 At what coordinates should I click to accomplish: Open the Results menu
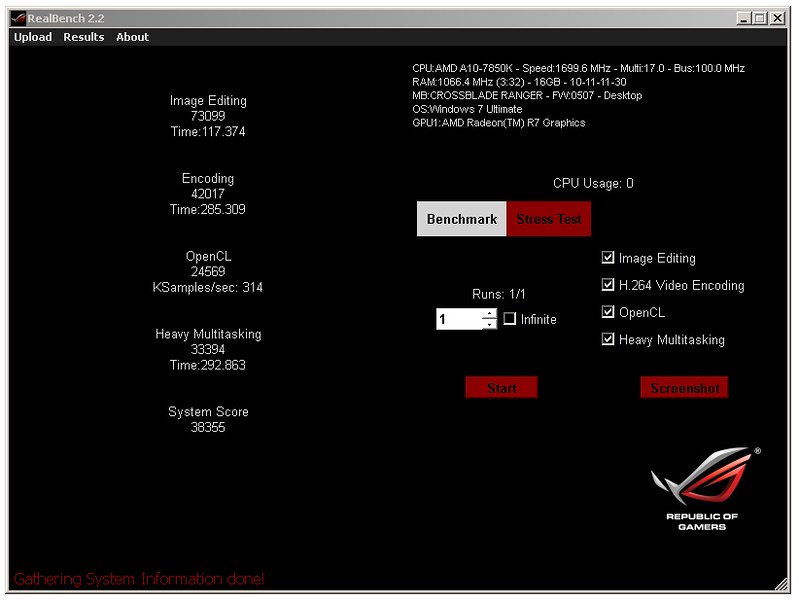click(x=84, y=37)
